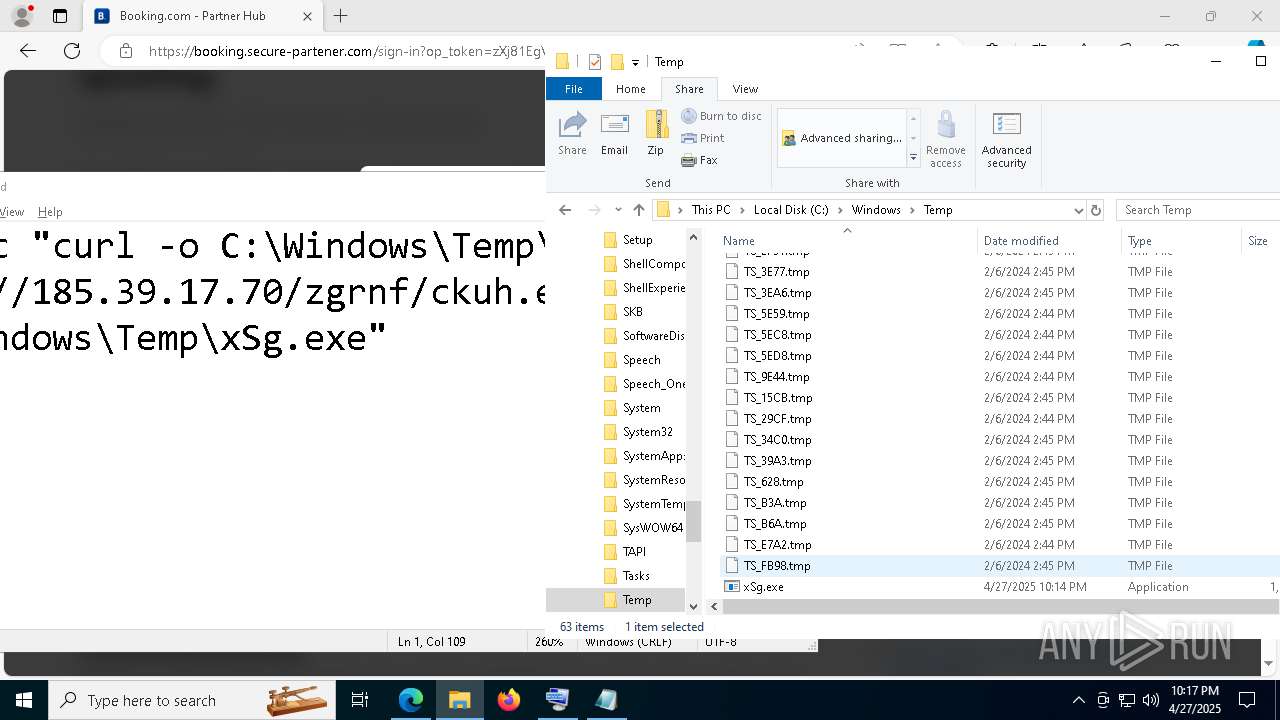Screen dimensions: 1280x720
Task: Open the Windows Start menu
Action: pos(24,700)
